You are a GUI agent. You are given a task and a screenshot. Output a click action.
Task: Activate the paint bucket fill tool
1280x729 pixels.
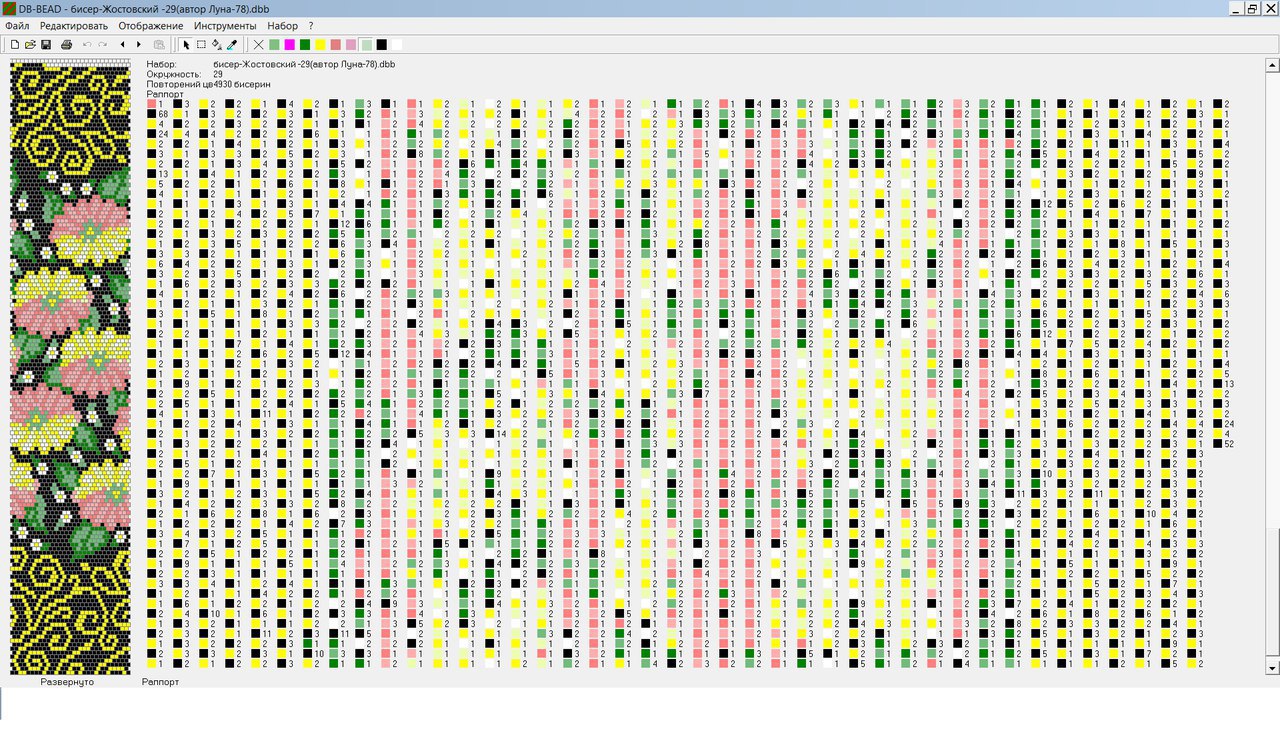pyautogui.click(x=217, y=45)
